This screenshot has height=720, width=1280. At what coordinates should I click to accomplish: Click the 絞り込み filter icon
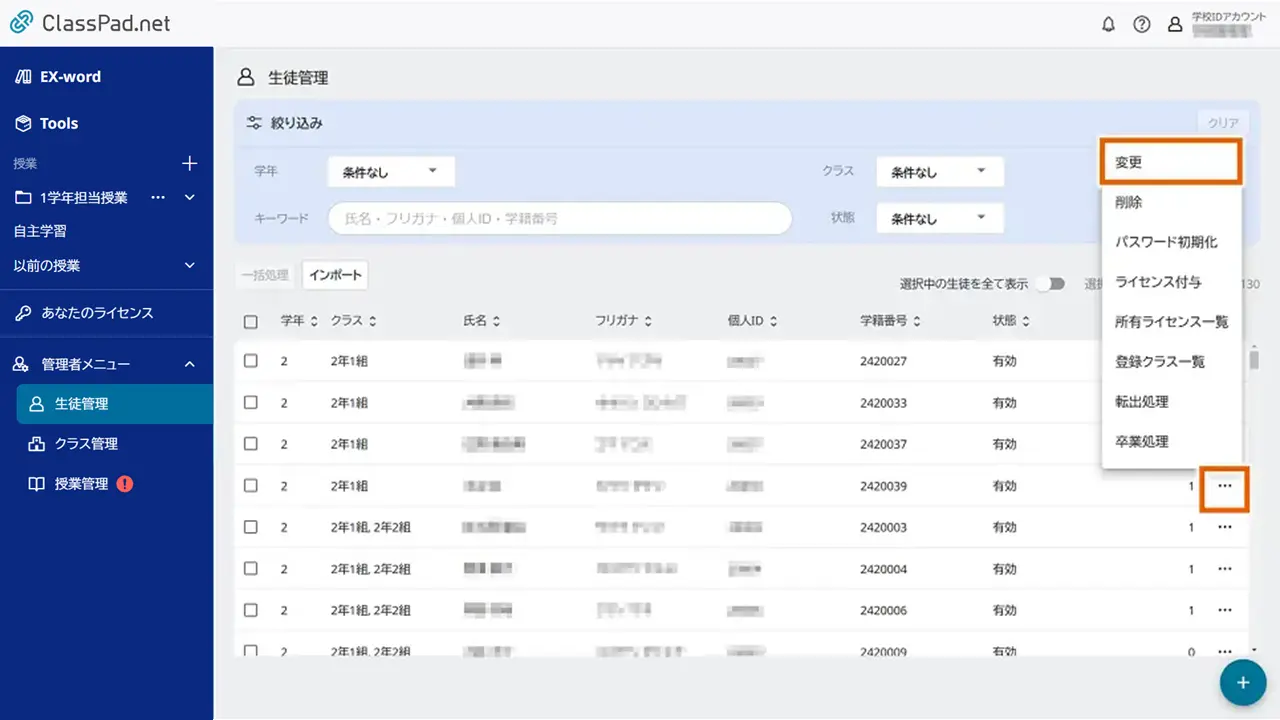(254, 121)
